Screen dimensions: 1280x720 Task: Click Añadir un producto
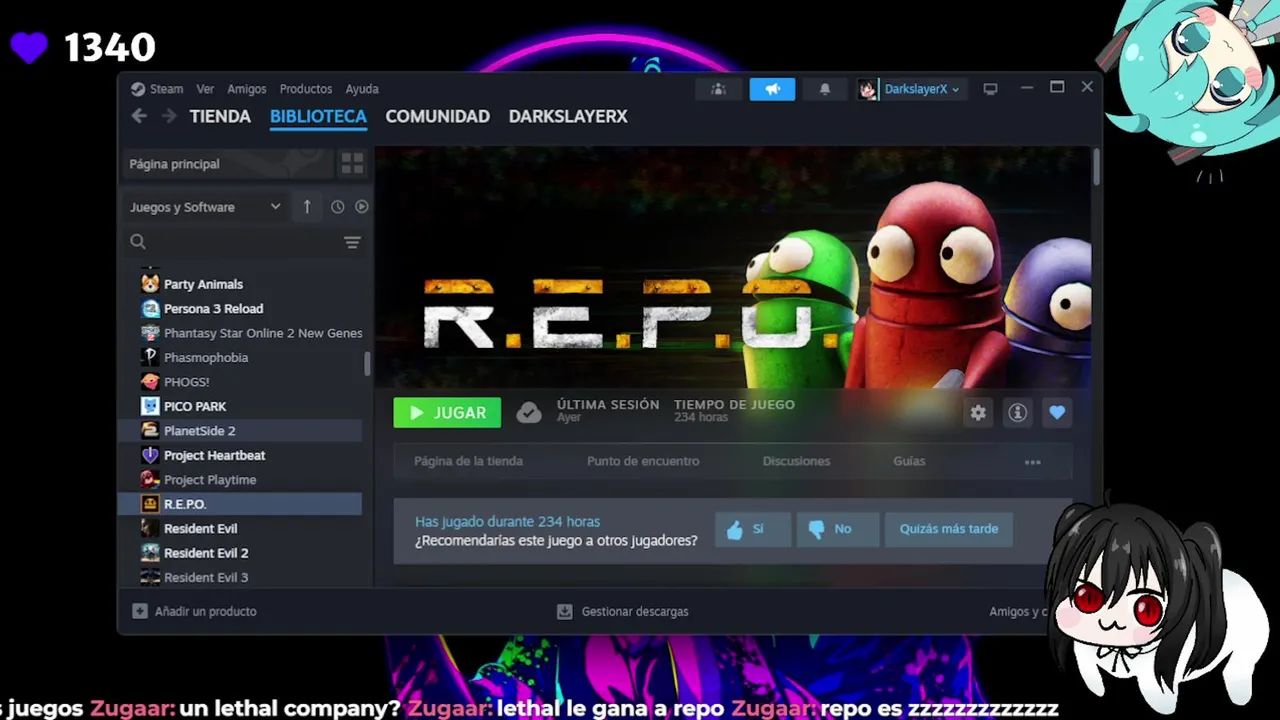[195, 611]
